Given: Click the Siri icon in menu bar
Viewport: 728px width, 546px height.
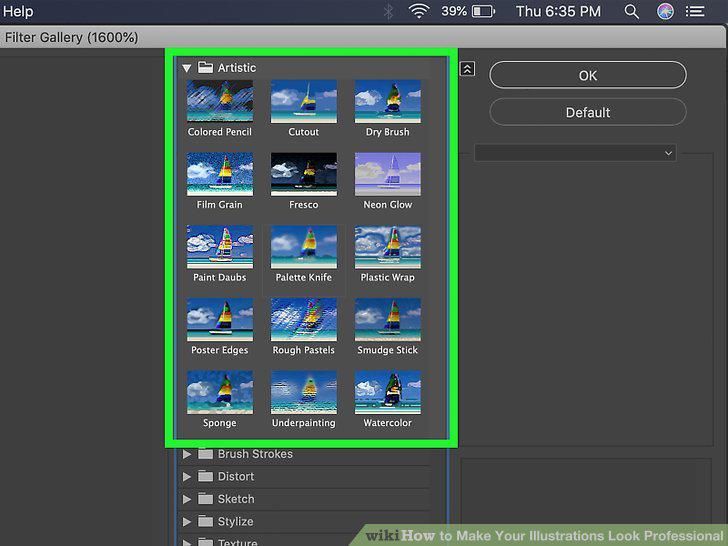Looking at the screenshot, I should coord(665,11).
